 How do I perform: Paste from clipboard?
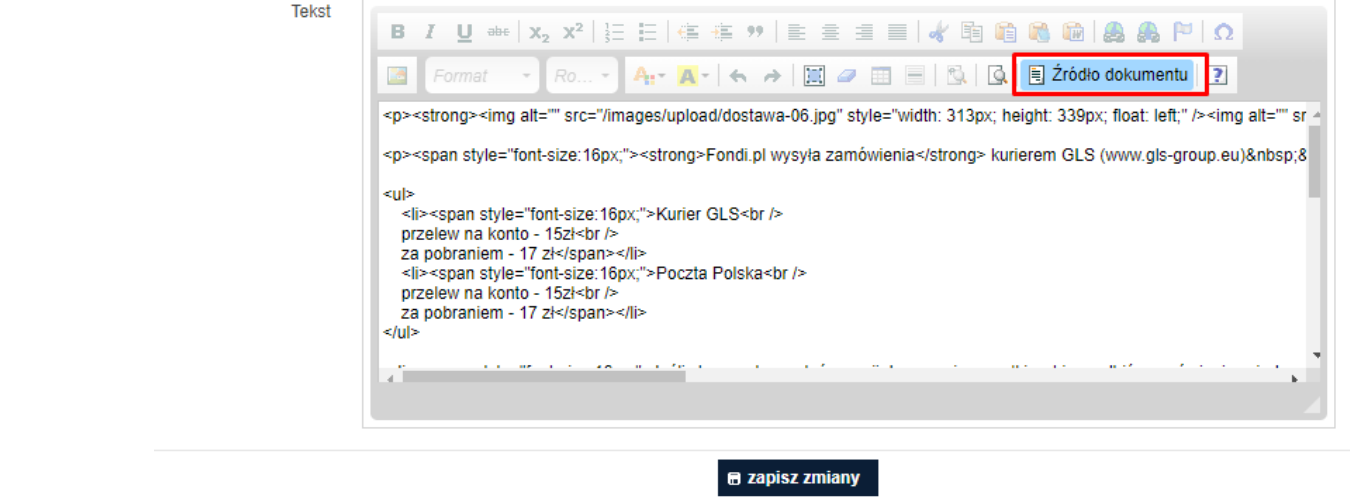click(x=1005, y=32)
